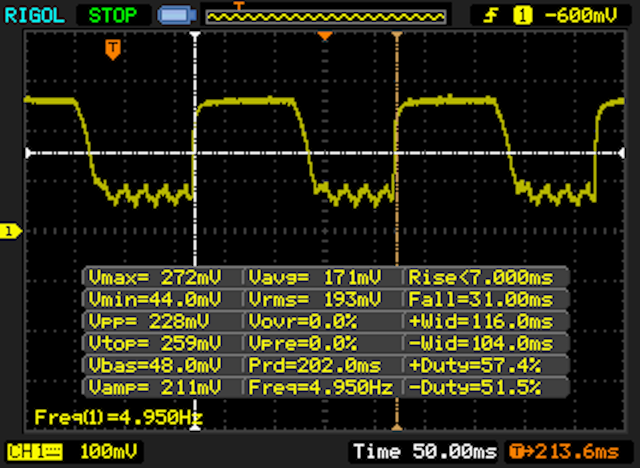Click the white cursor A top handle
Image resolution: width=640 pixels, height=468 pixels.
[x=195, y=35]
